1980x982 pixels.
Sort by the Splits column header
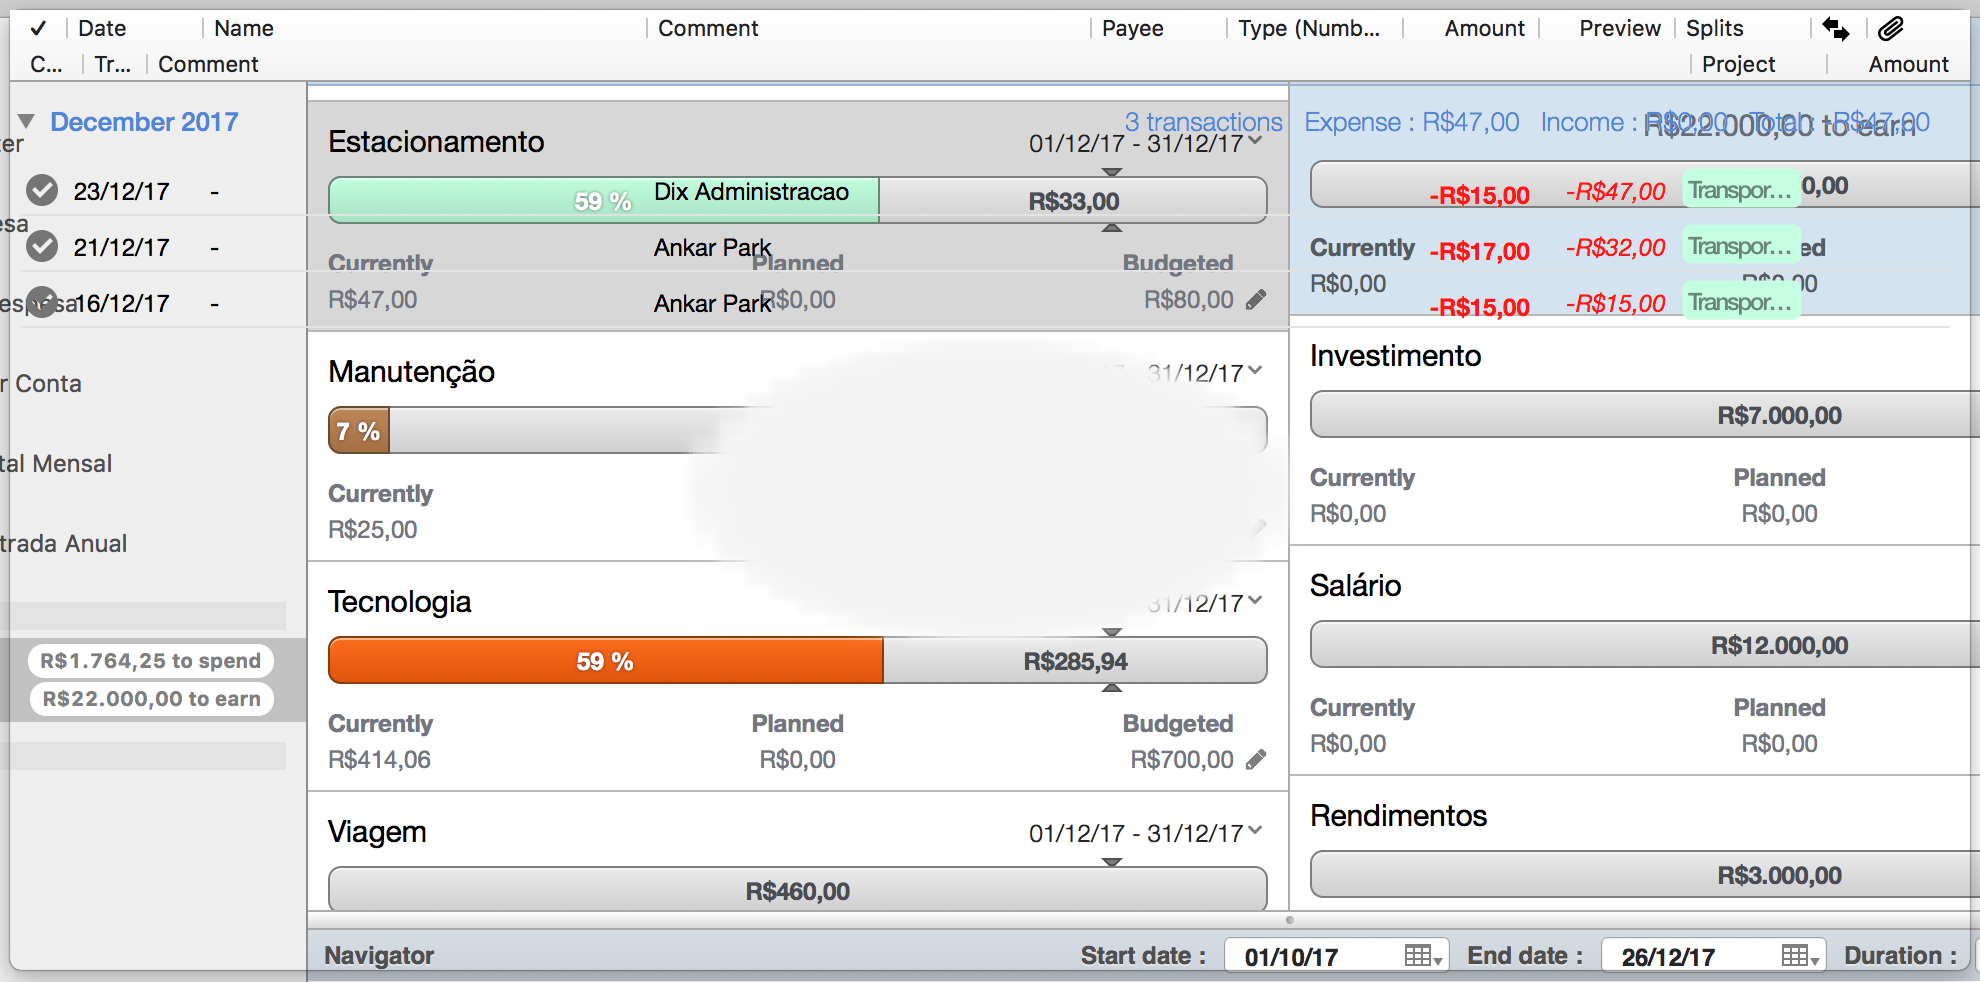(1715, 28)
